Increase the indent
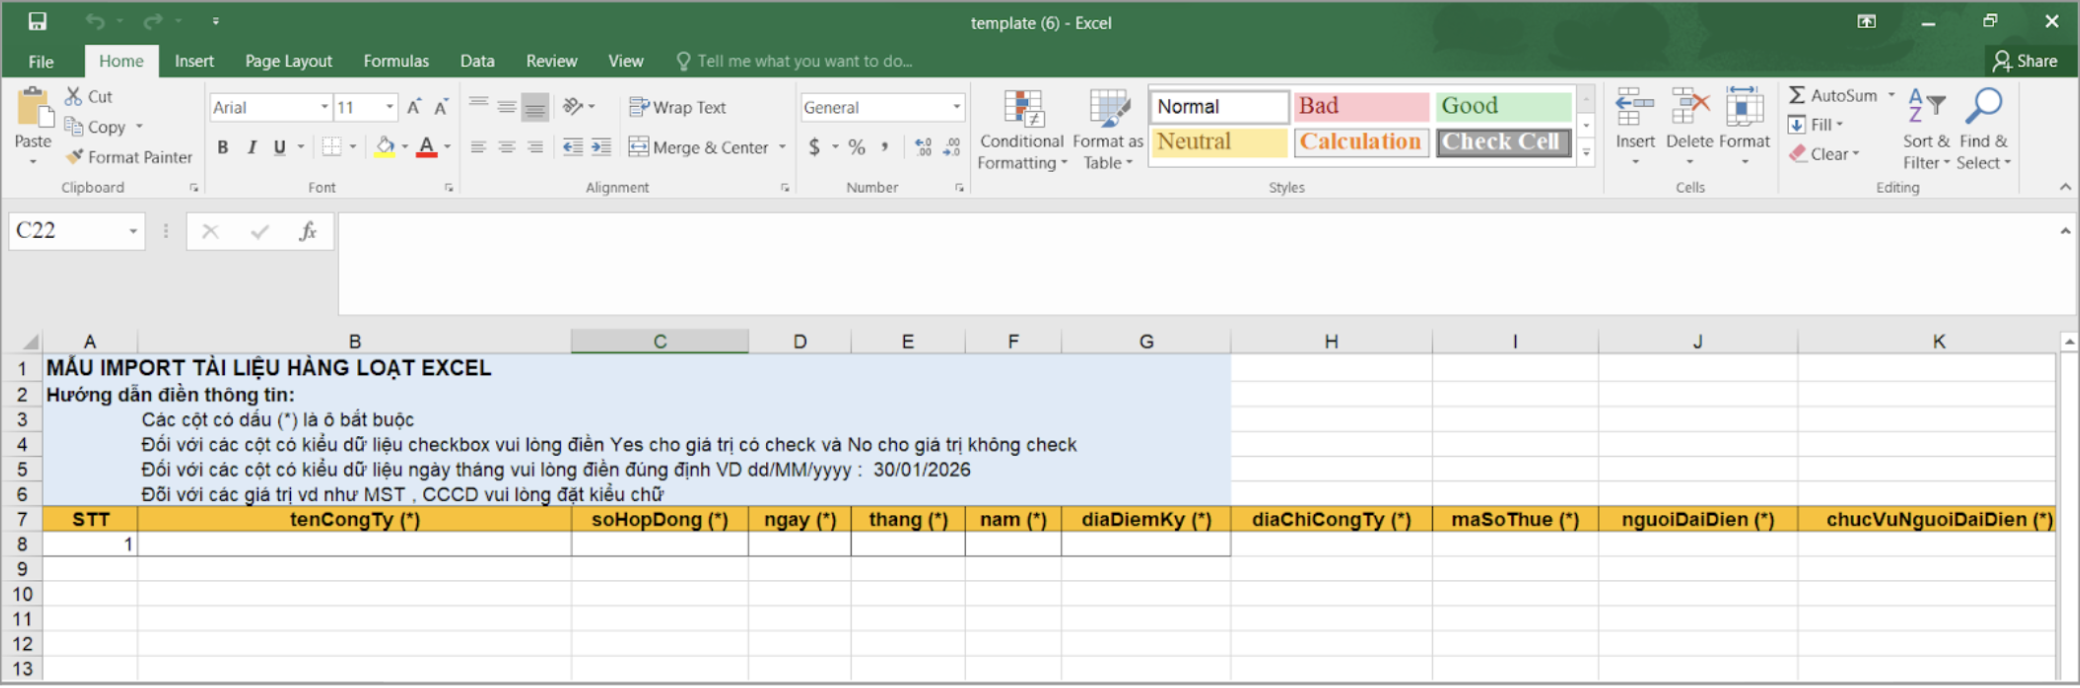Viewport: 2080px width, 688px height. click(x=601, y=147)
